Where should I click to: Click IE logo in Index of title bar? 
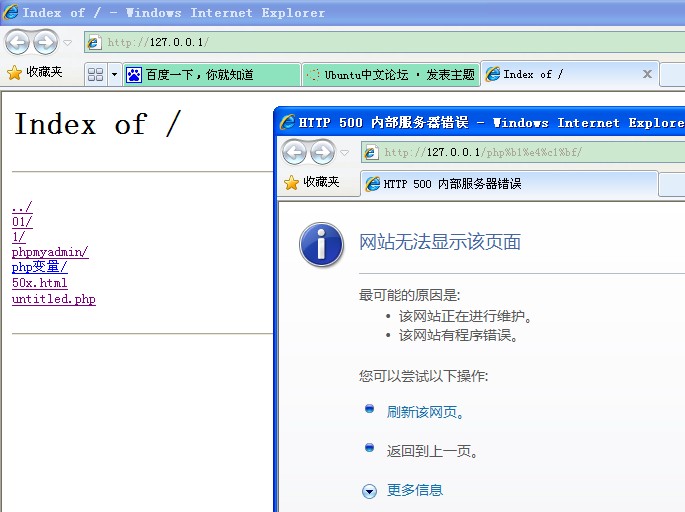[x=10, y=12]
